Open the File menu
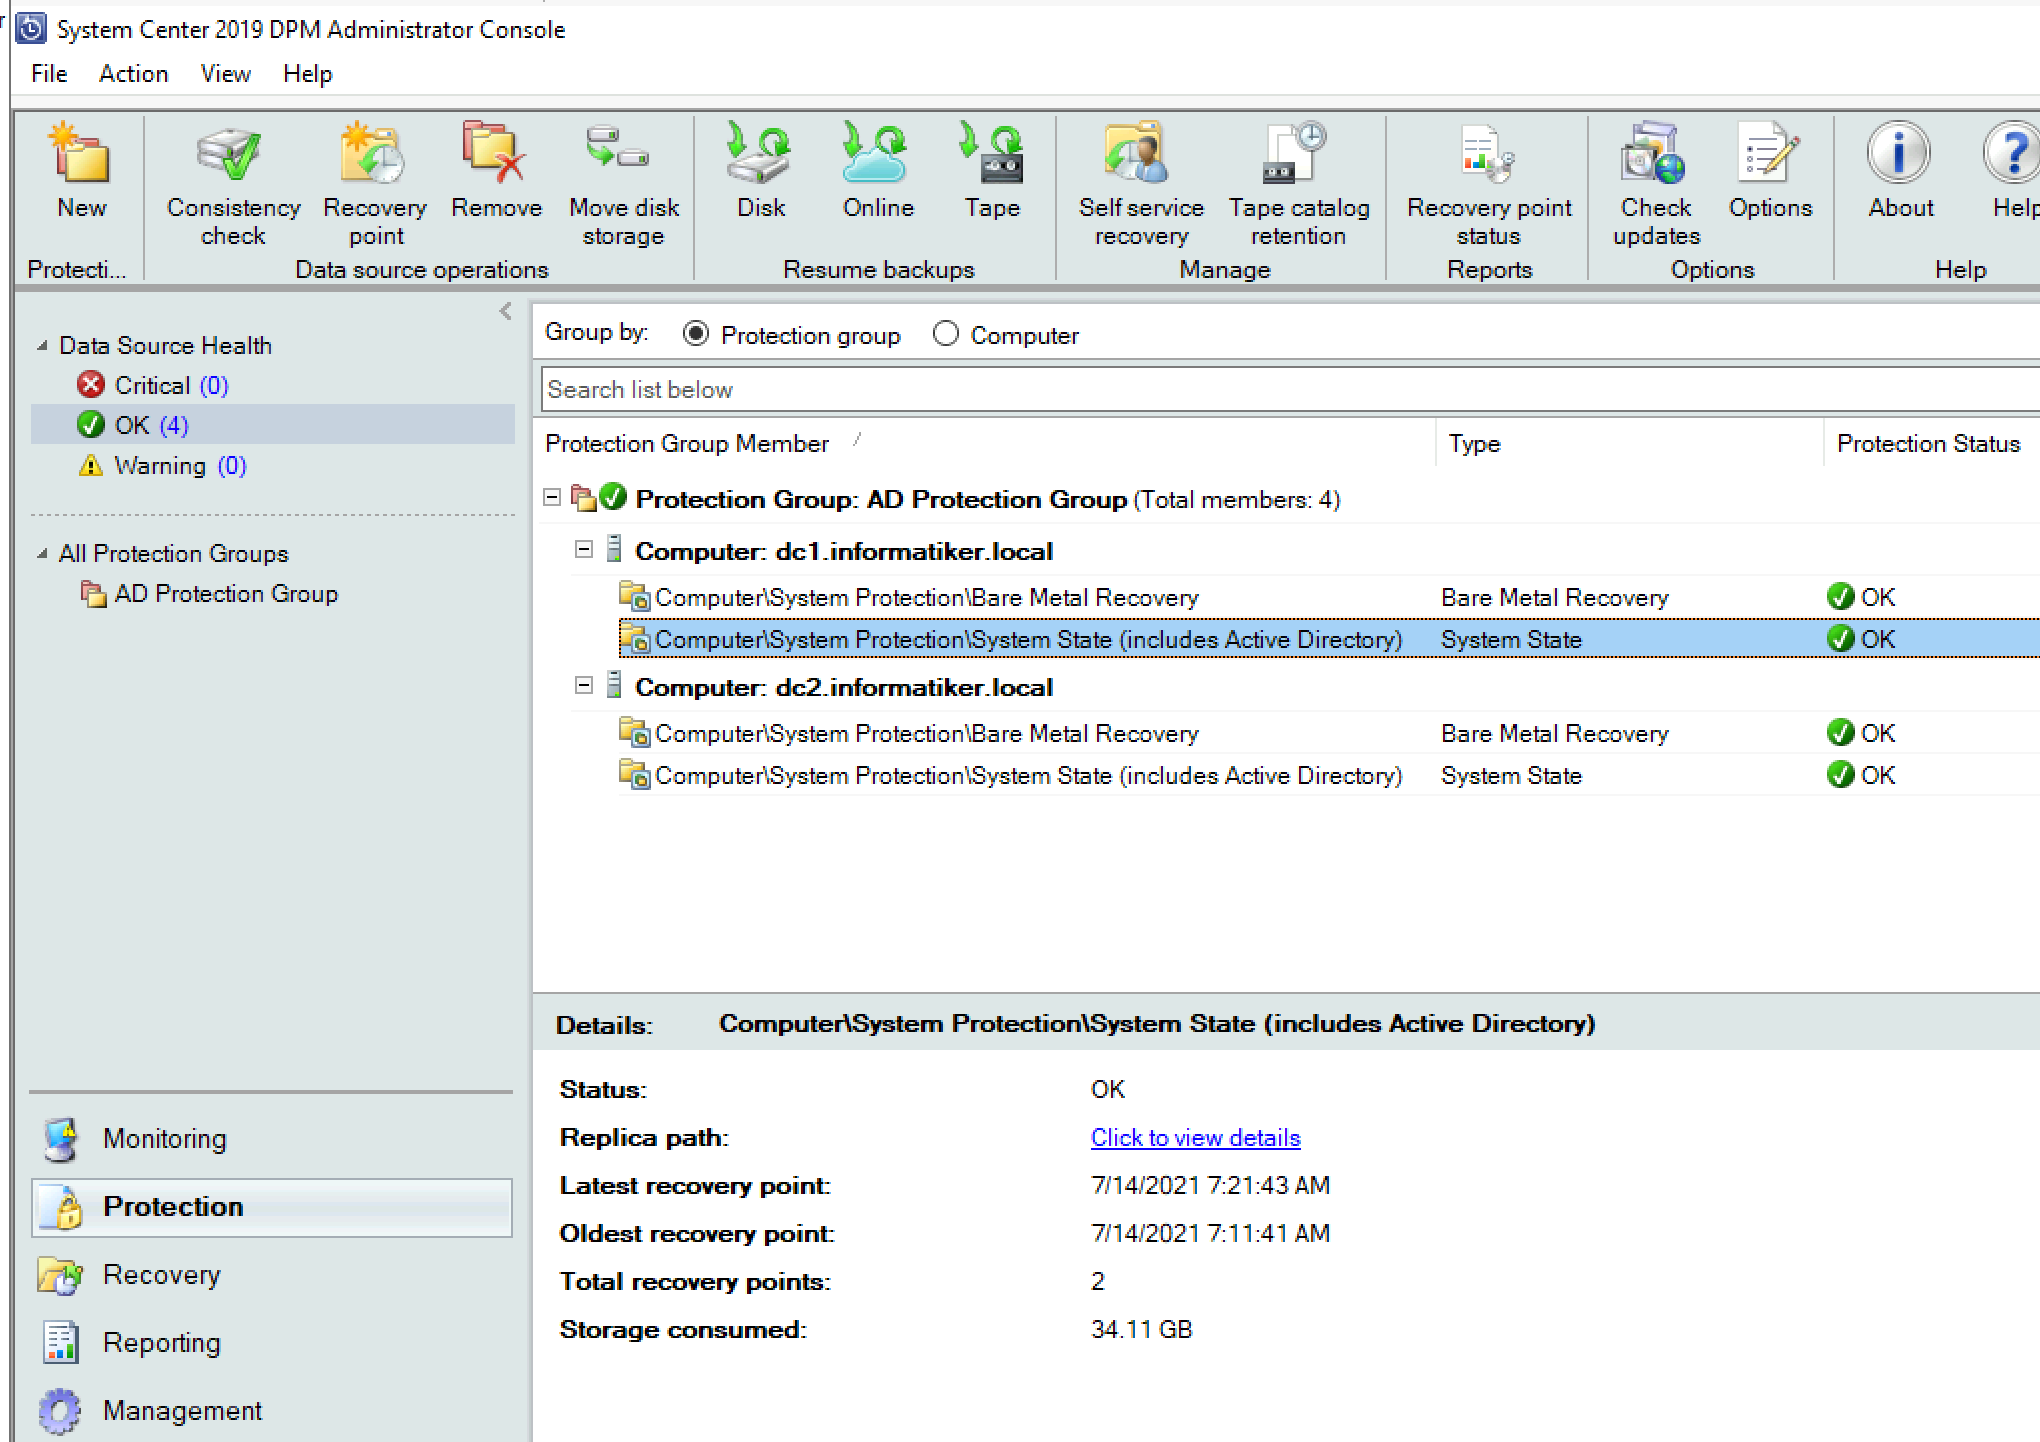This screenshot has width=2040, height=1442. [49, 74]
